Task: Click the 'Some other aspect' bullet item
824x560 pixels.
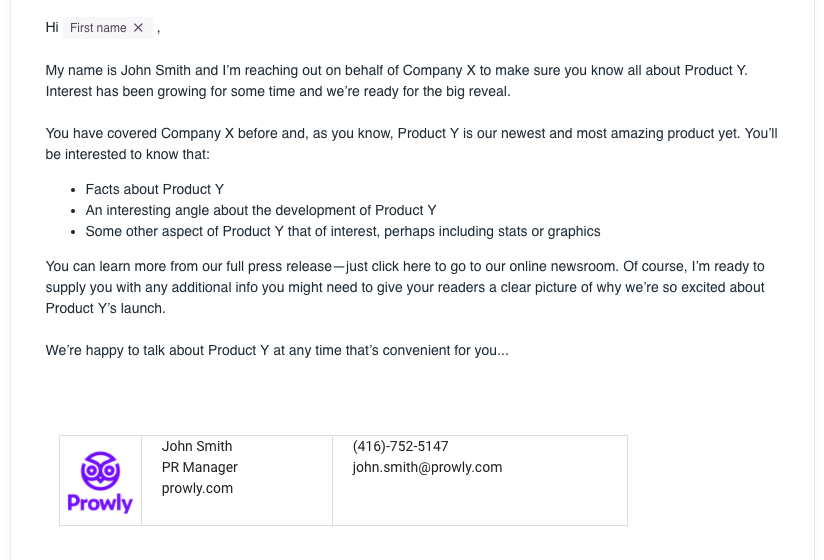Action: pos(342,231)
